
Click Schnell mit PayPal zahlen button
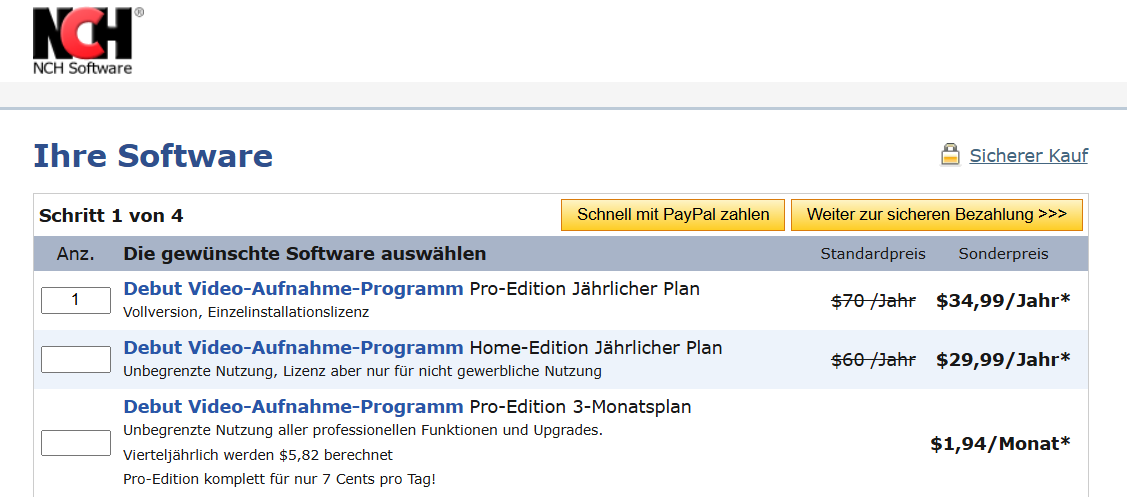(x=673, y=214)
